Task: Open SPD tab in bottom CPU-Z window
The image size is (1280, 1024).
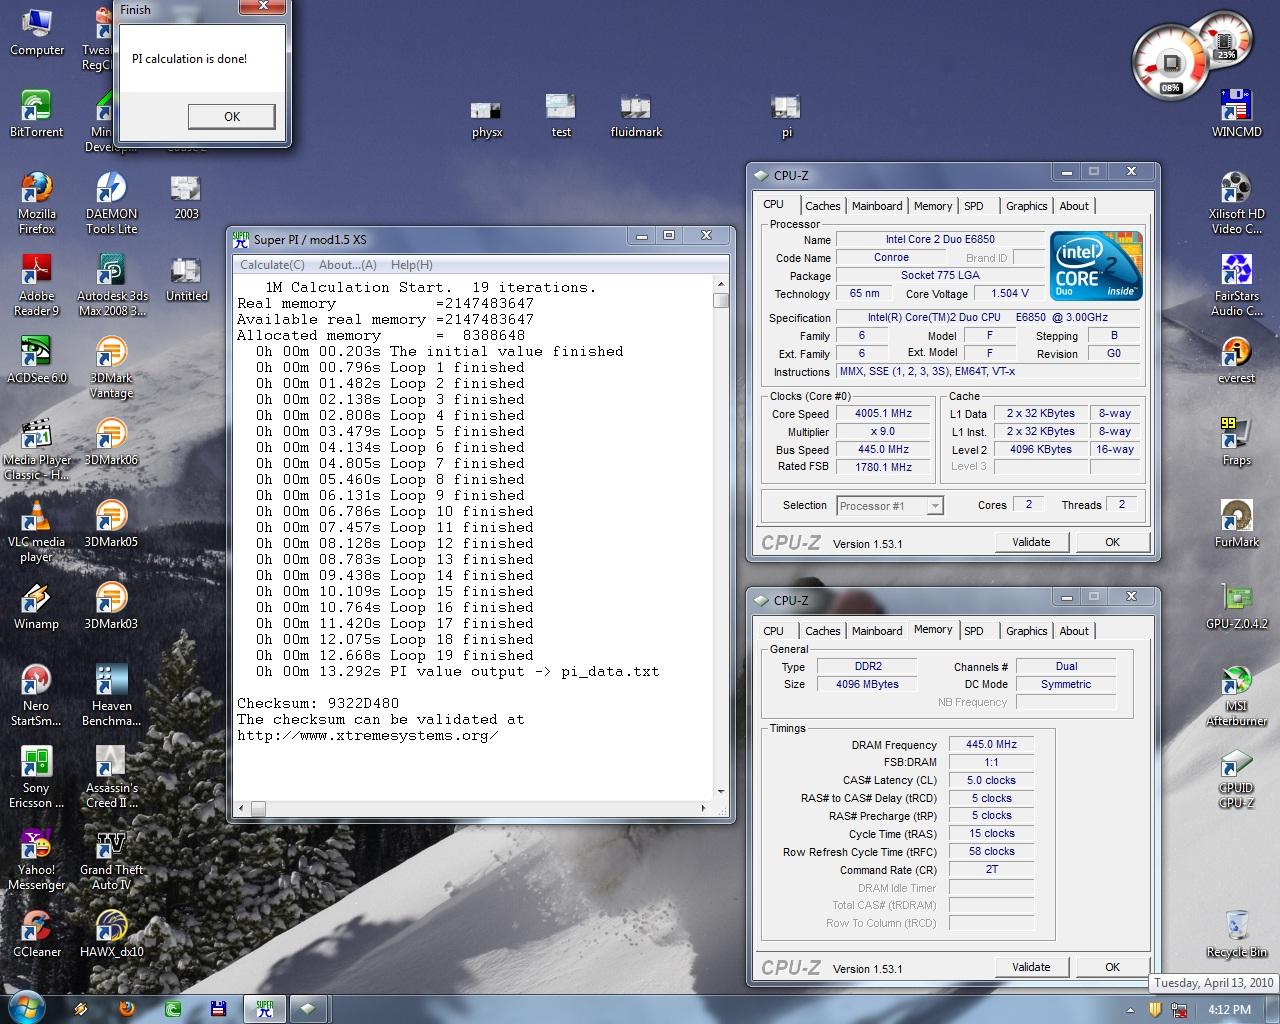Action: [x=974, y=631]
